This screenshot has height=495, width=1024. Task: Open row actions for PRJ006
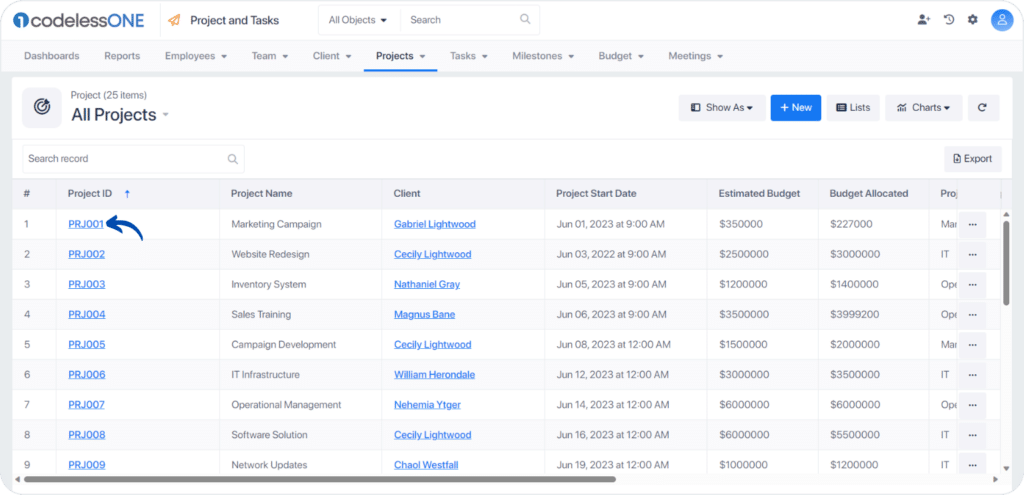coord(972,375)
